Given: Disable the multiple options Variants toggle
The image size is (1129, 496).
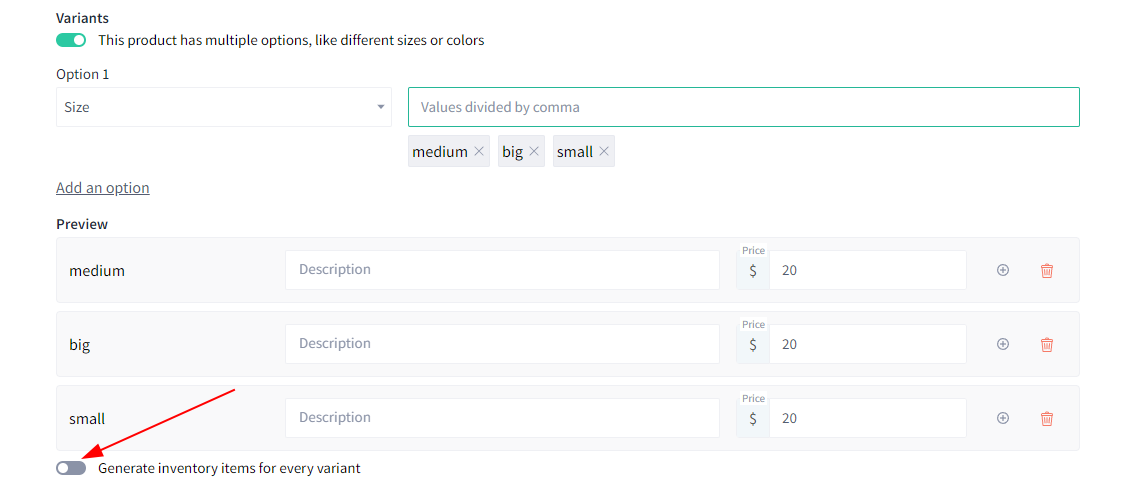Looking at the screenshot, I should point(71,40).
